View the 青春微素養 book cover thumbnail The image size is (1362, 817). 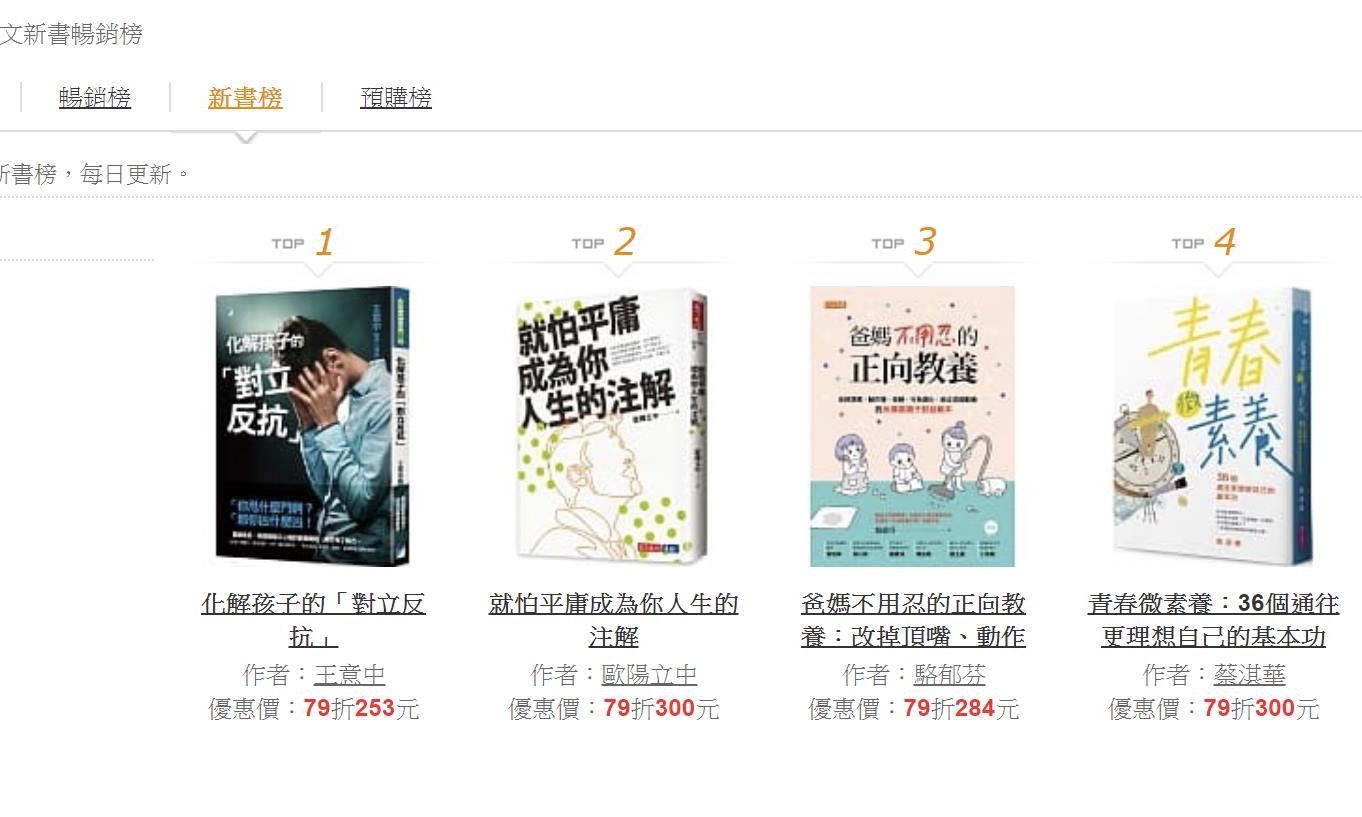pyautogui.click(x=1213, y=427)
